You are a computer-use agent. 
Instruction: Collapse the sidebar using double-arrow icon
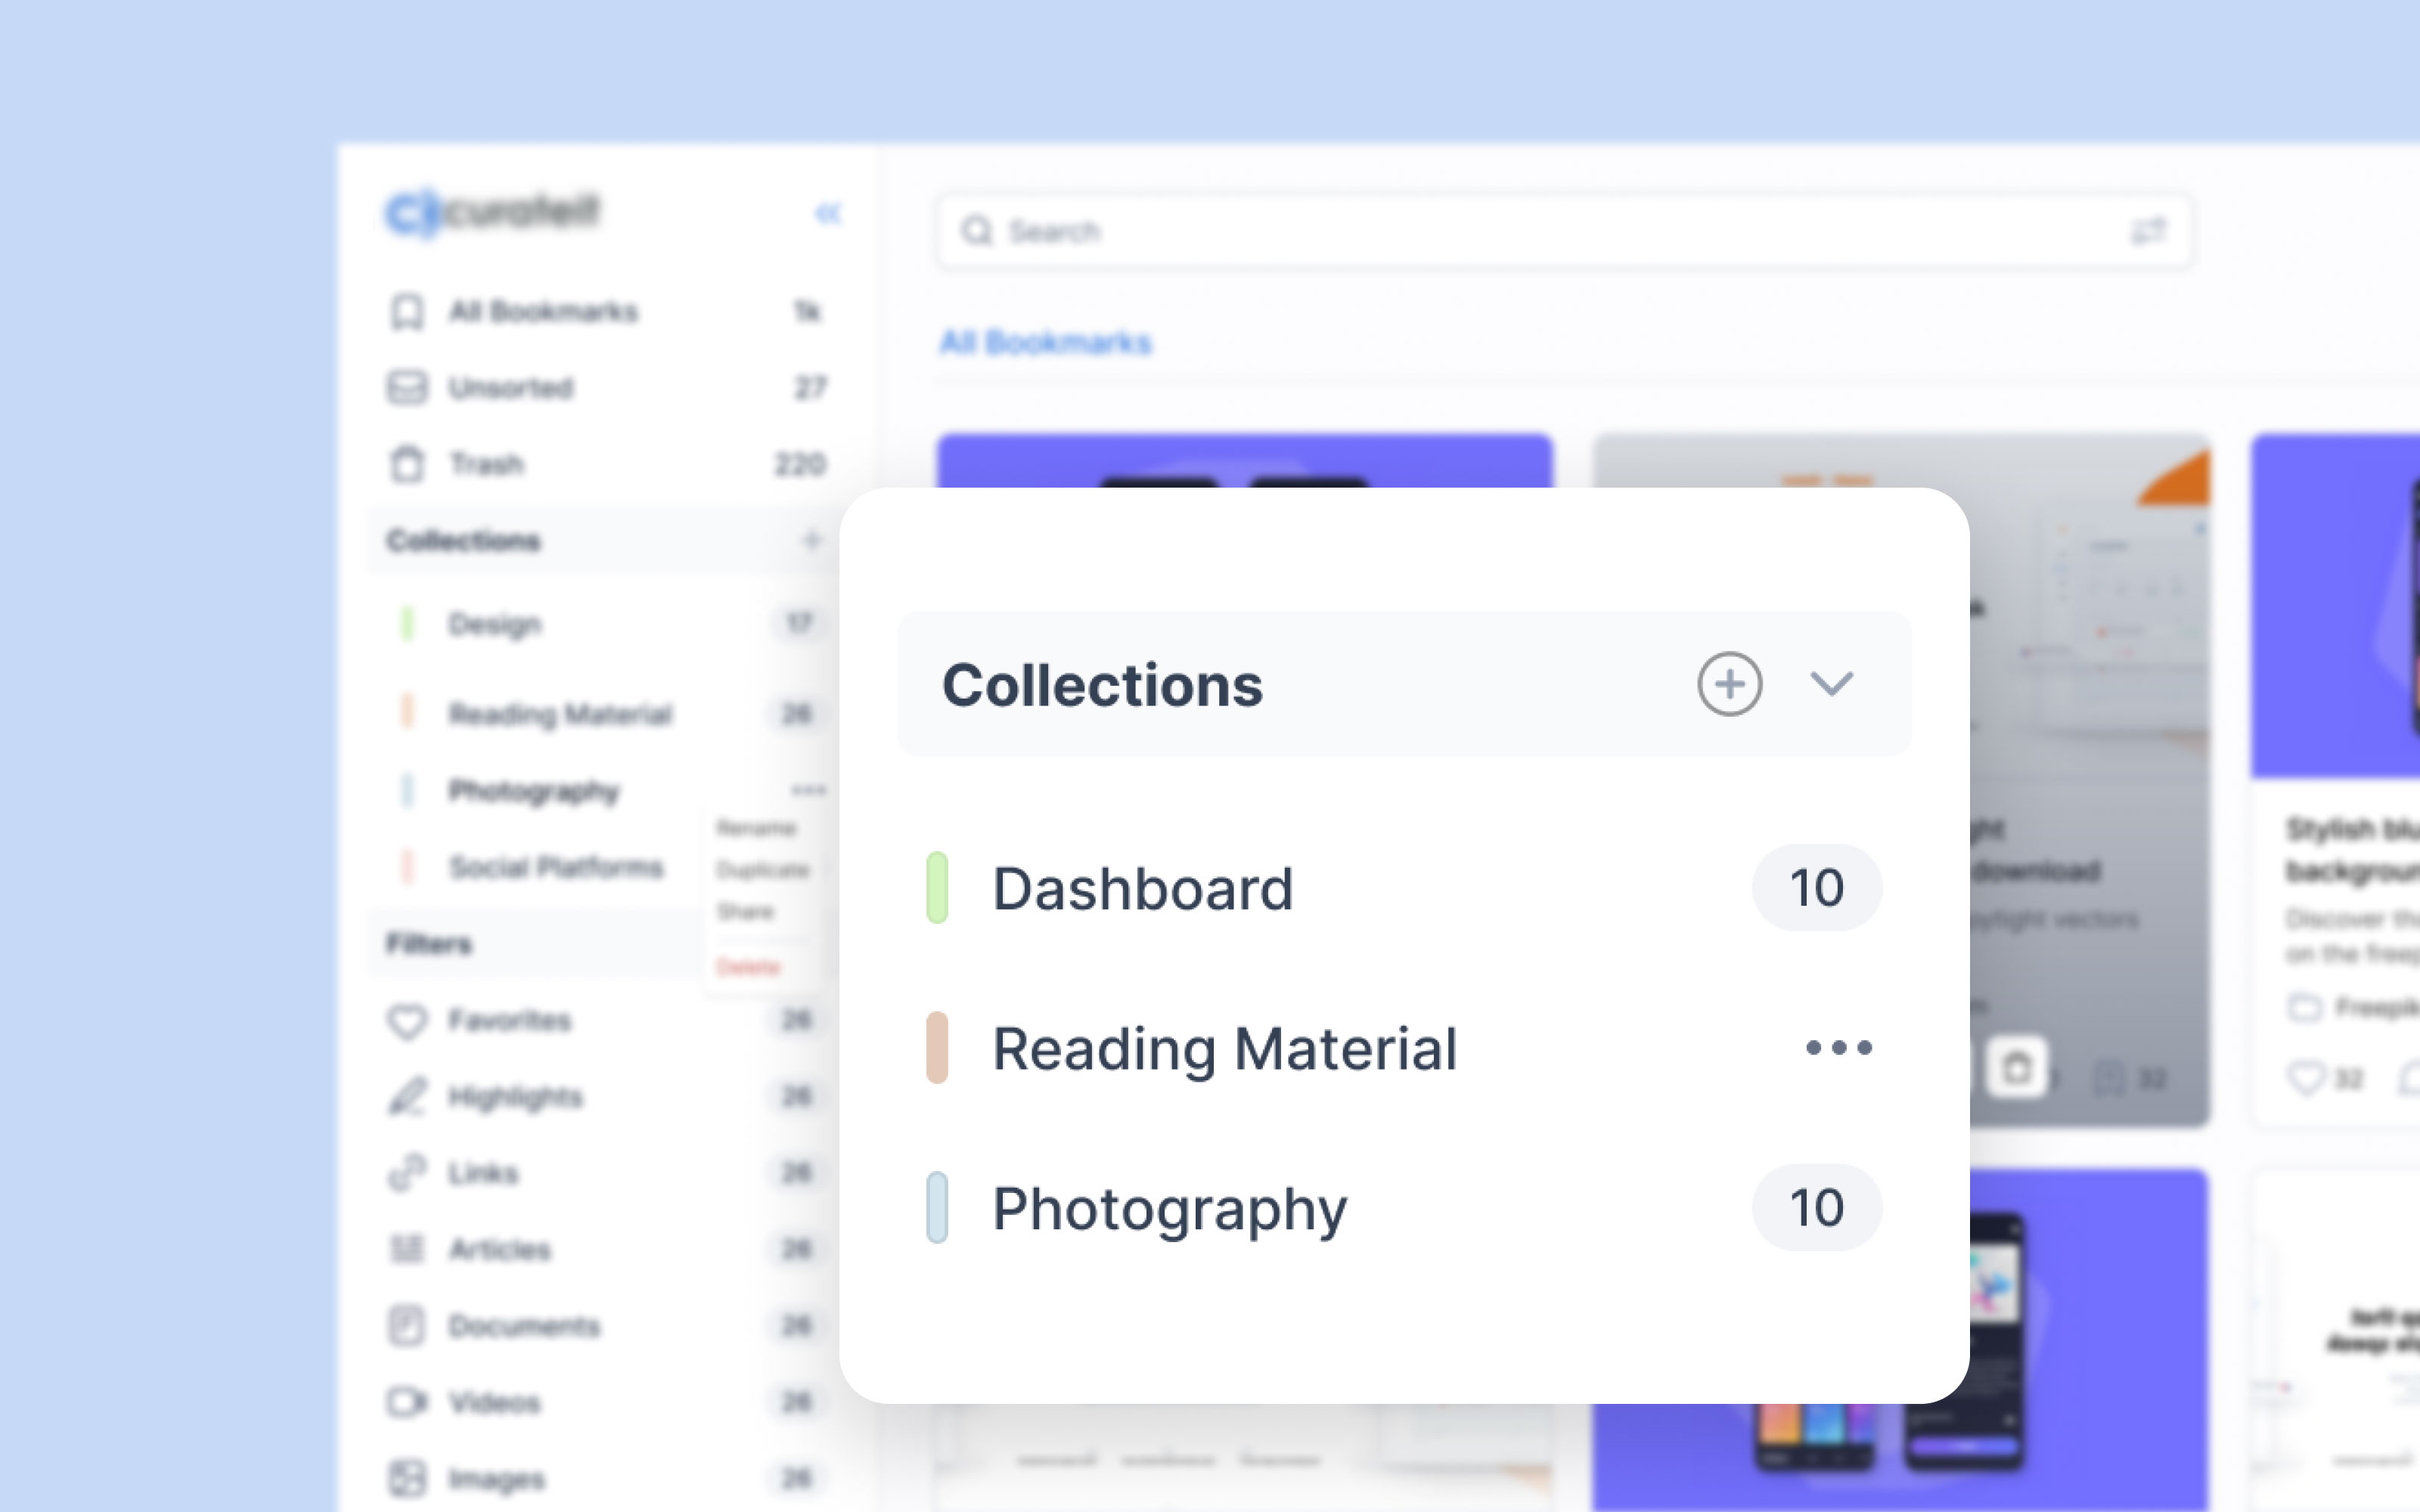828,213
